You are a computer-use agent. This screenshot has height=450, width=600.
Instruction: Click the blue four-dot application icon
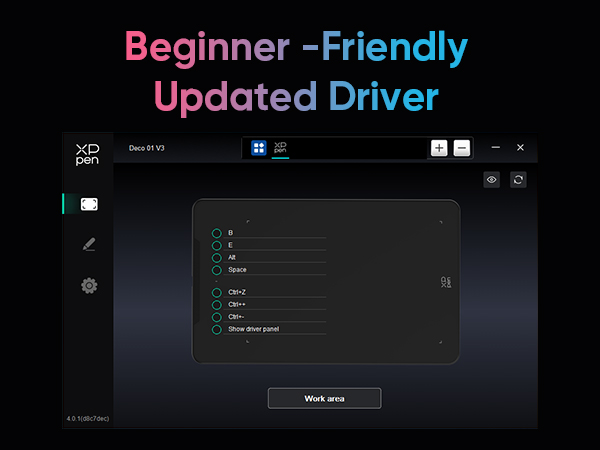(258, 148)
